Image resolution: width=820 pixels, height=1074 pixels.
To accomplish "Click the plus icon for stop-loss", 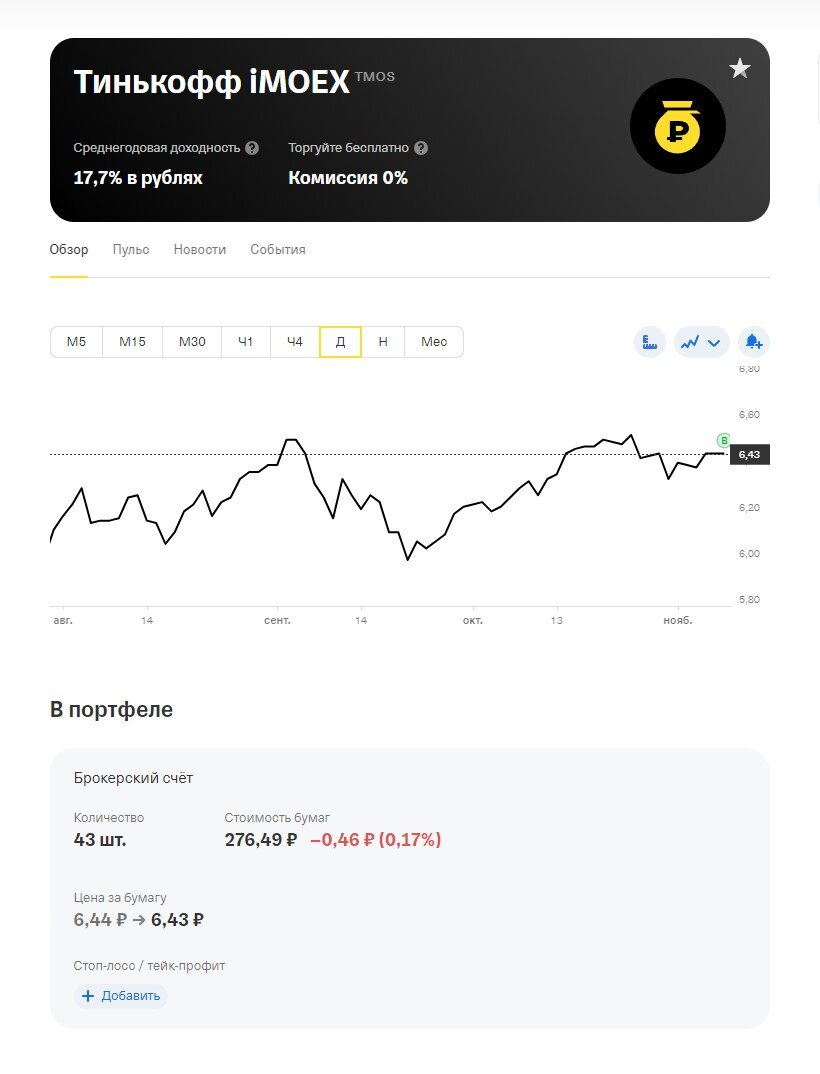I will [88, 996].
